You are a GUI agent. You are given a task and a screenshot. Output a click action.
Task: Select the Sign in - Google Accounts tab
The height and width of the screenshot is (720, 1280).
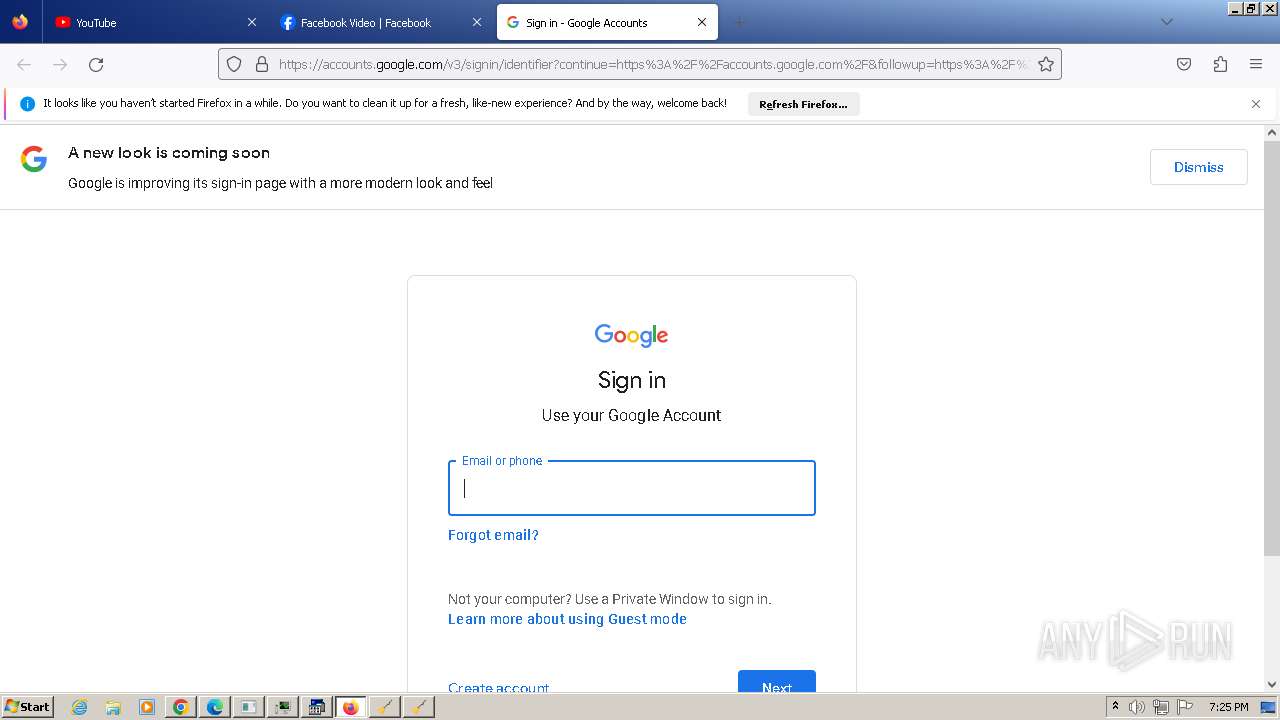click(x=607, y=22)
